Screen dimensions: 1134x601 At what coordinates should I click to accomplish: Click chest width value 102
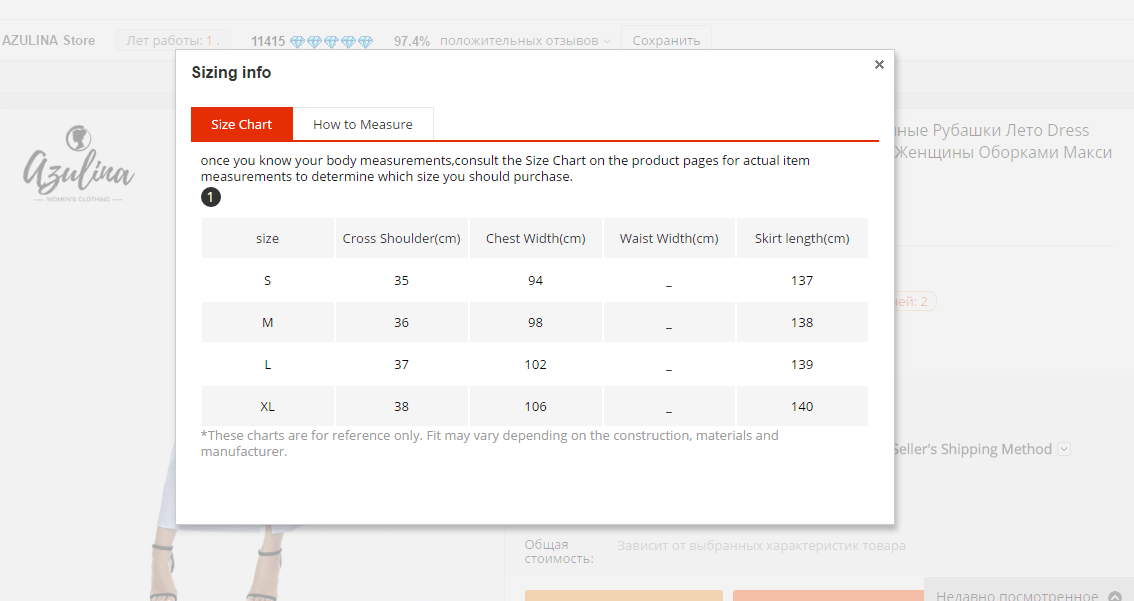pyautogui.click(x=536, y=365)
